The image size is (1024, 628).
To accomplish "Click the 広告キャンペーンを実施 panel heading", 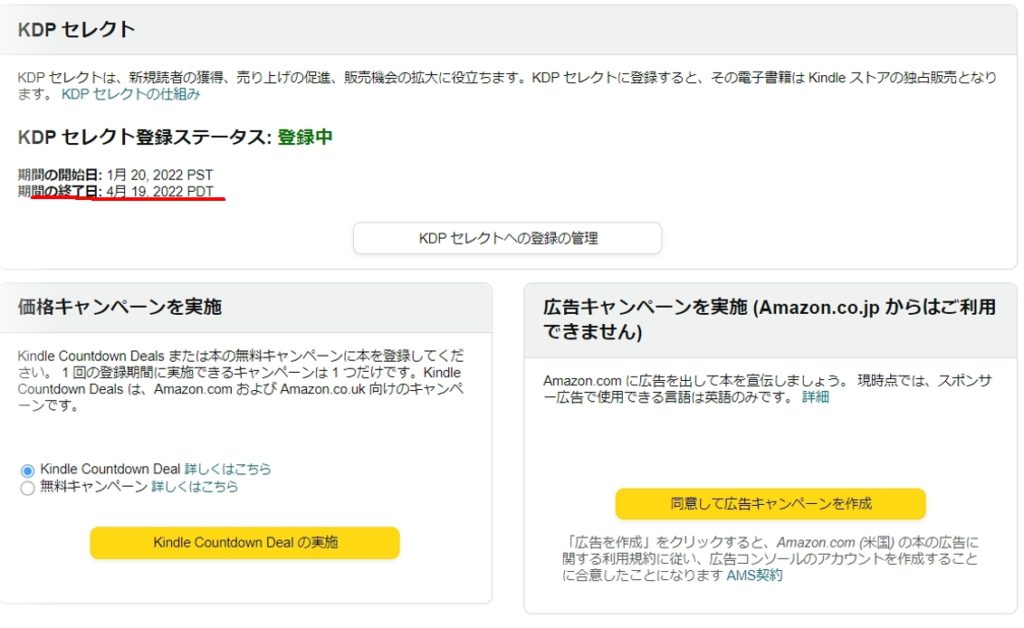I will (769, 319).
